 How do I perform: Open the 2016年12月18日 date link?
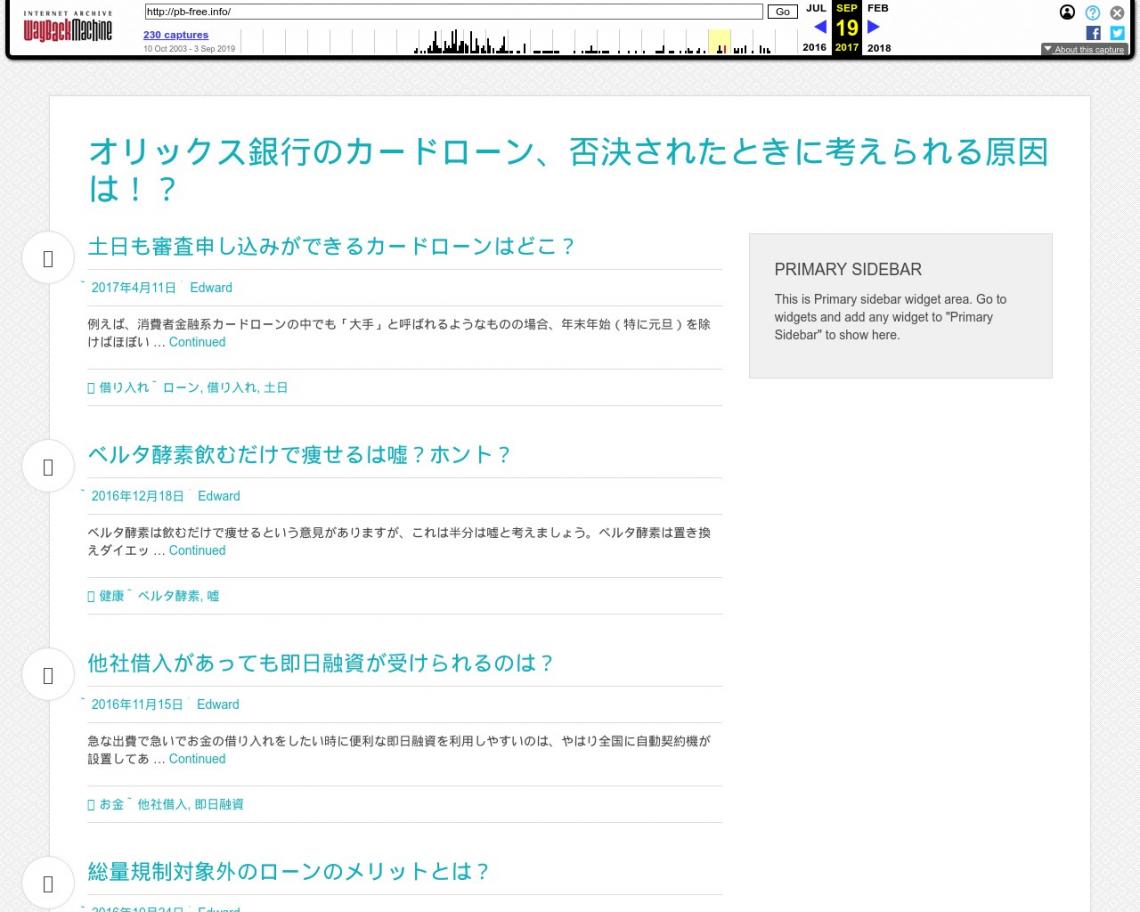(137, 496)
